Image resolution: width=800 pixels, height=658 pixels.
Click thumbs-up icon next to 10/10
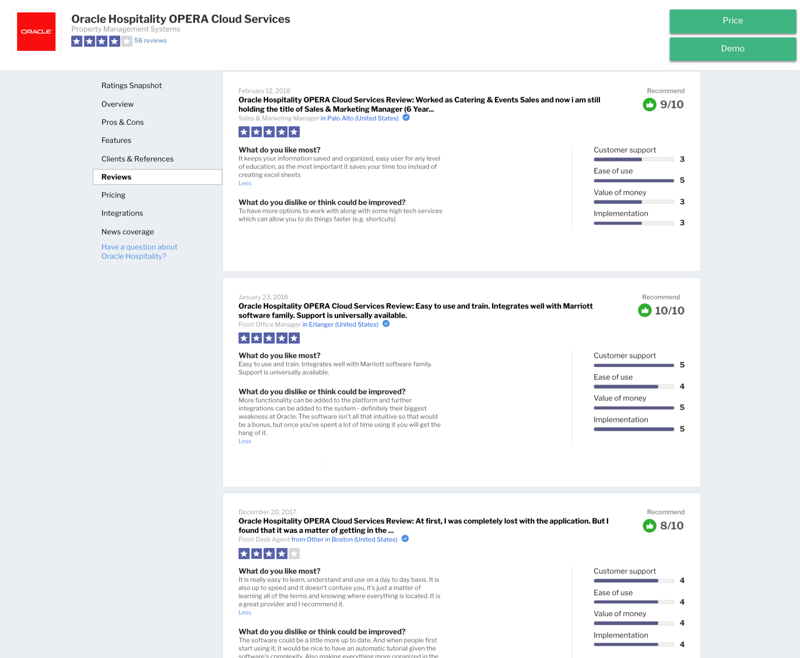(645, 310)
